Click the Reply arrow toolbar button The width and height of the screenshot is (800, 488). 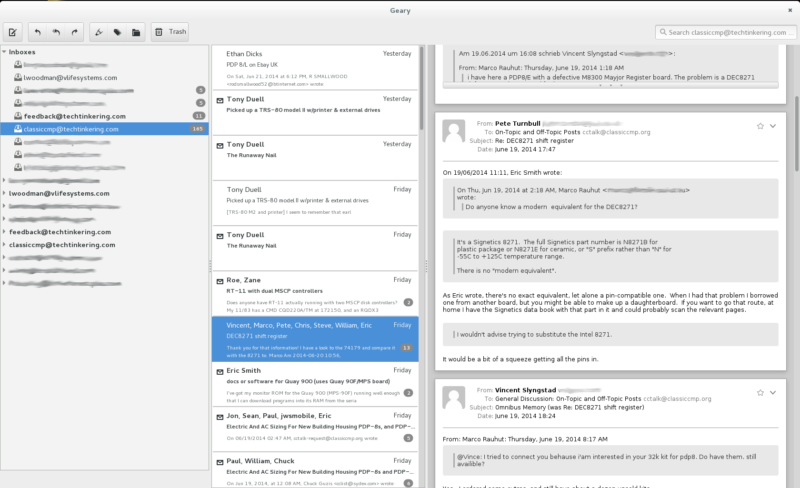(38, 32)
